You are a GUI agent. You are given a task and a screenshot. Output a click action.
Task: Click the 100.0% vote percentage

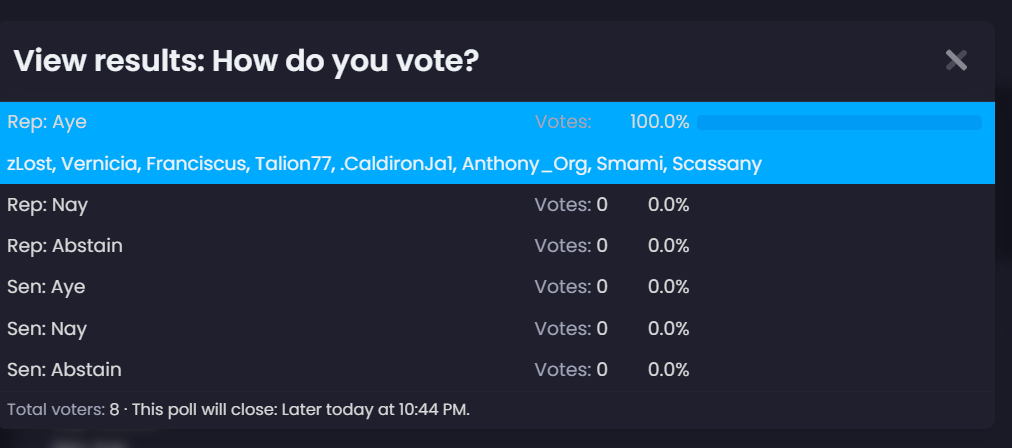[x=659, y=122]
